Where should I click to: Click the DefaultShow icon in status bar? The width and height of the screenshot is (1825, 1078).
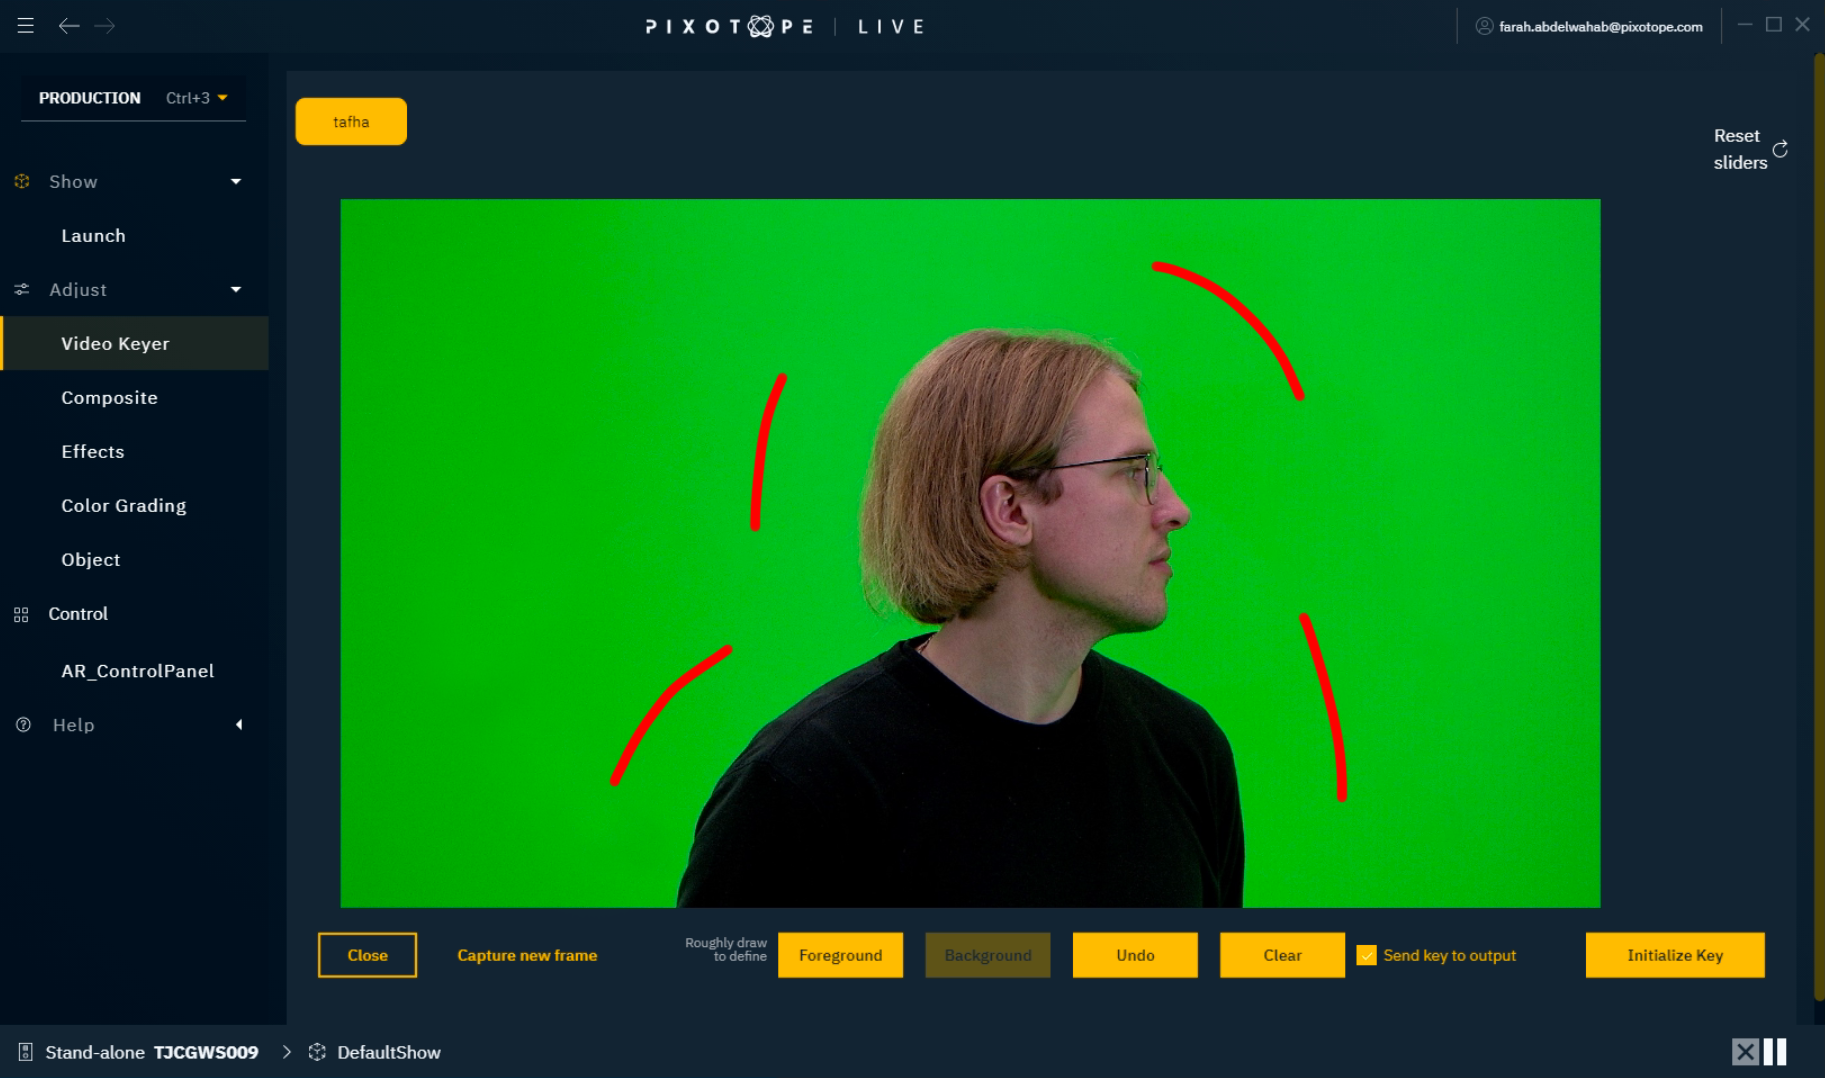click(x=317, y=1052)
